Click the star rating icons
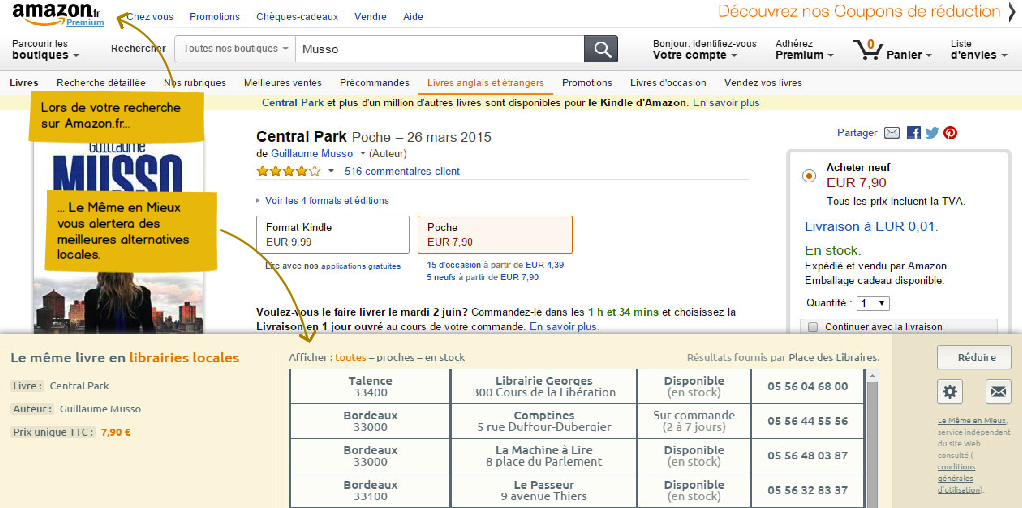Screen dimensions: 1022x508 (289, 172)
